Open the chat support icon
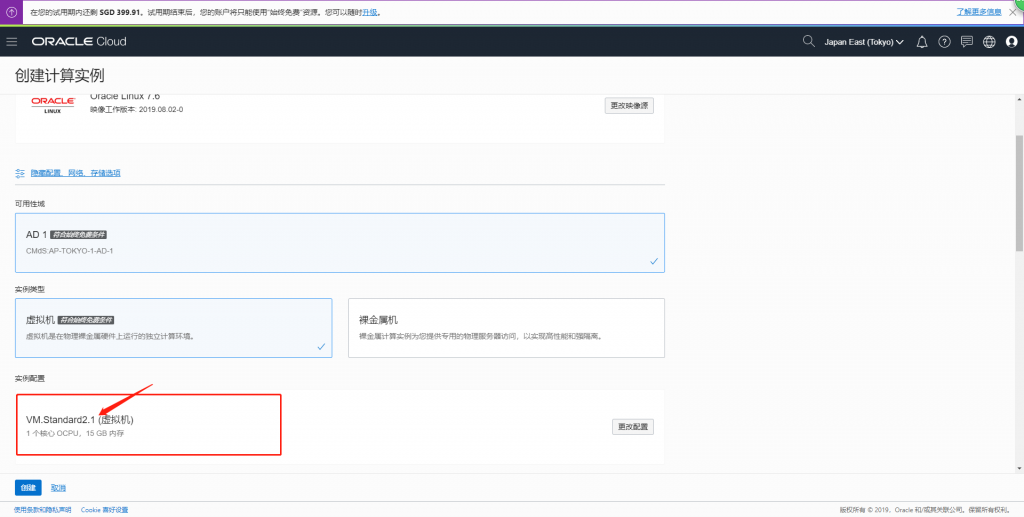 point(967,42)
